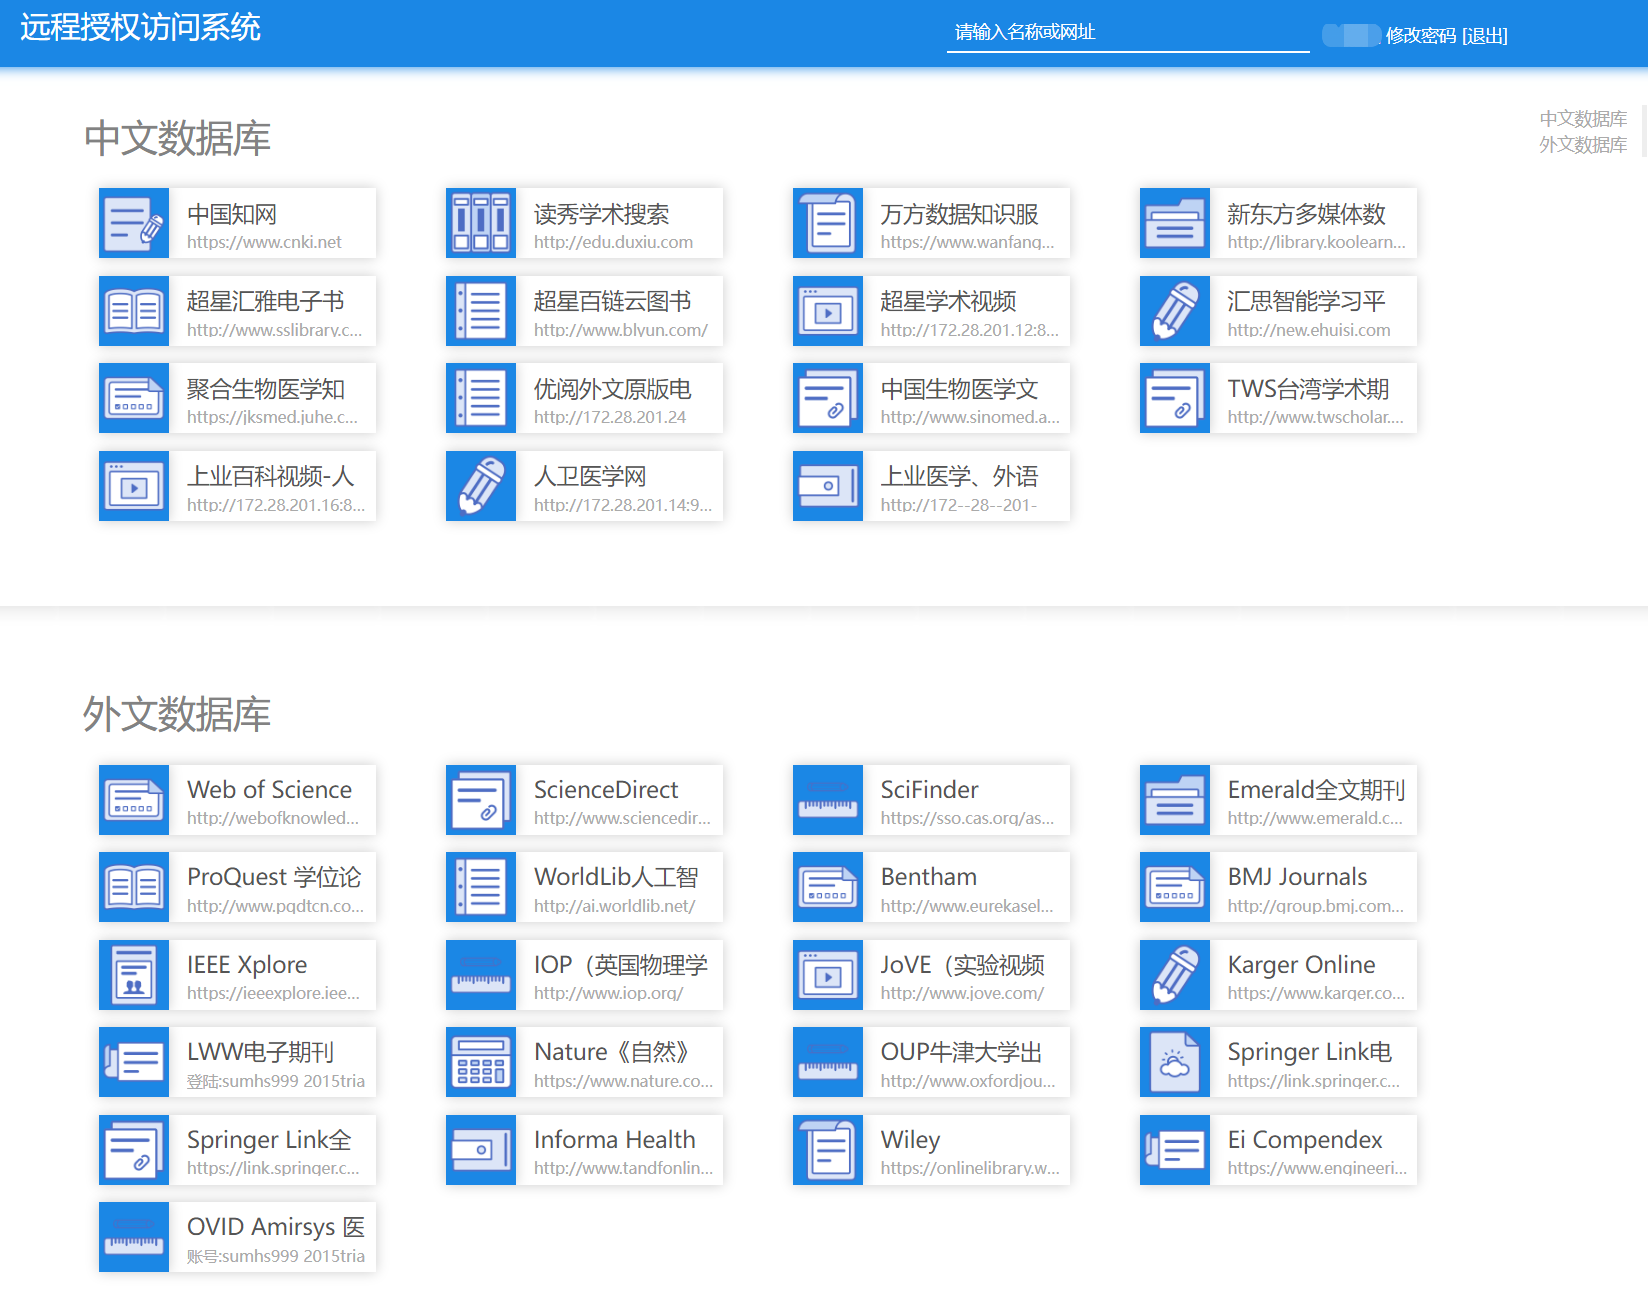Click the Nature calculator-style icon
This screenshot has height=1307, width=1648.
pos(481,1062)
